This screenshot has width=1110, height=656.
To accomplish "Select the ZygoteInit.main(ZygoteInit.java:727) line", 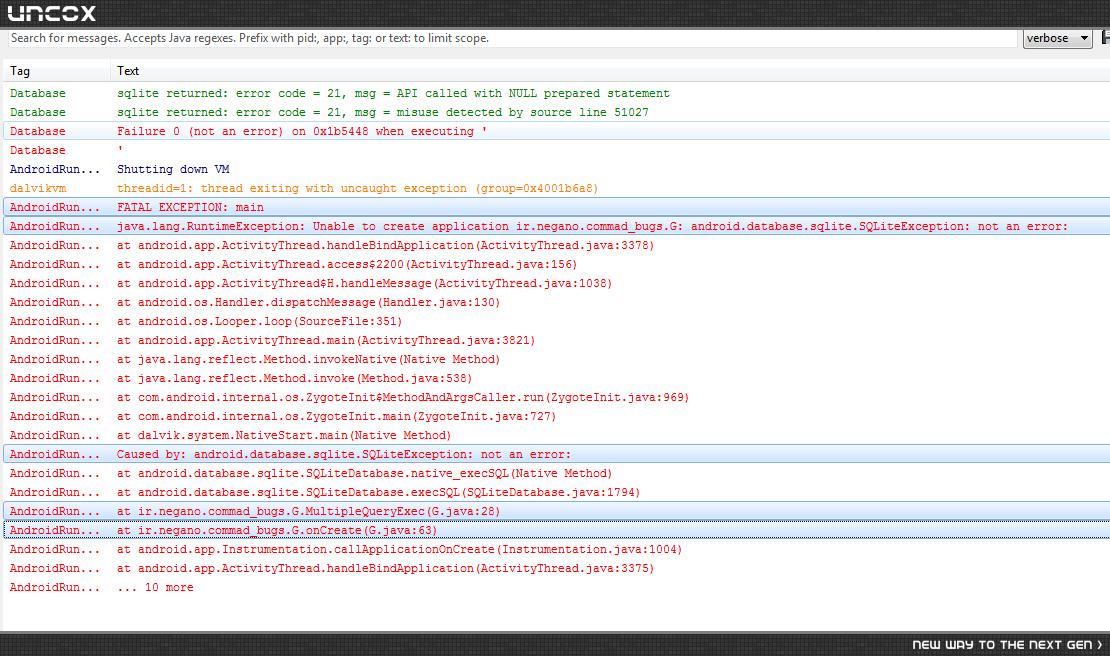I will click(556, 416).
